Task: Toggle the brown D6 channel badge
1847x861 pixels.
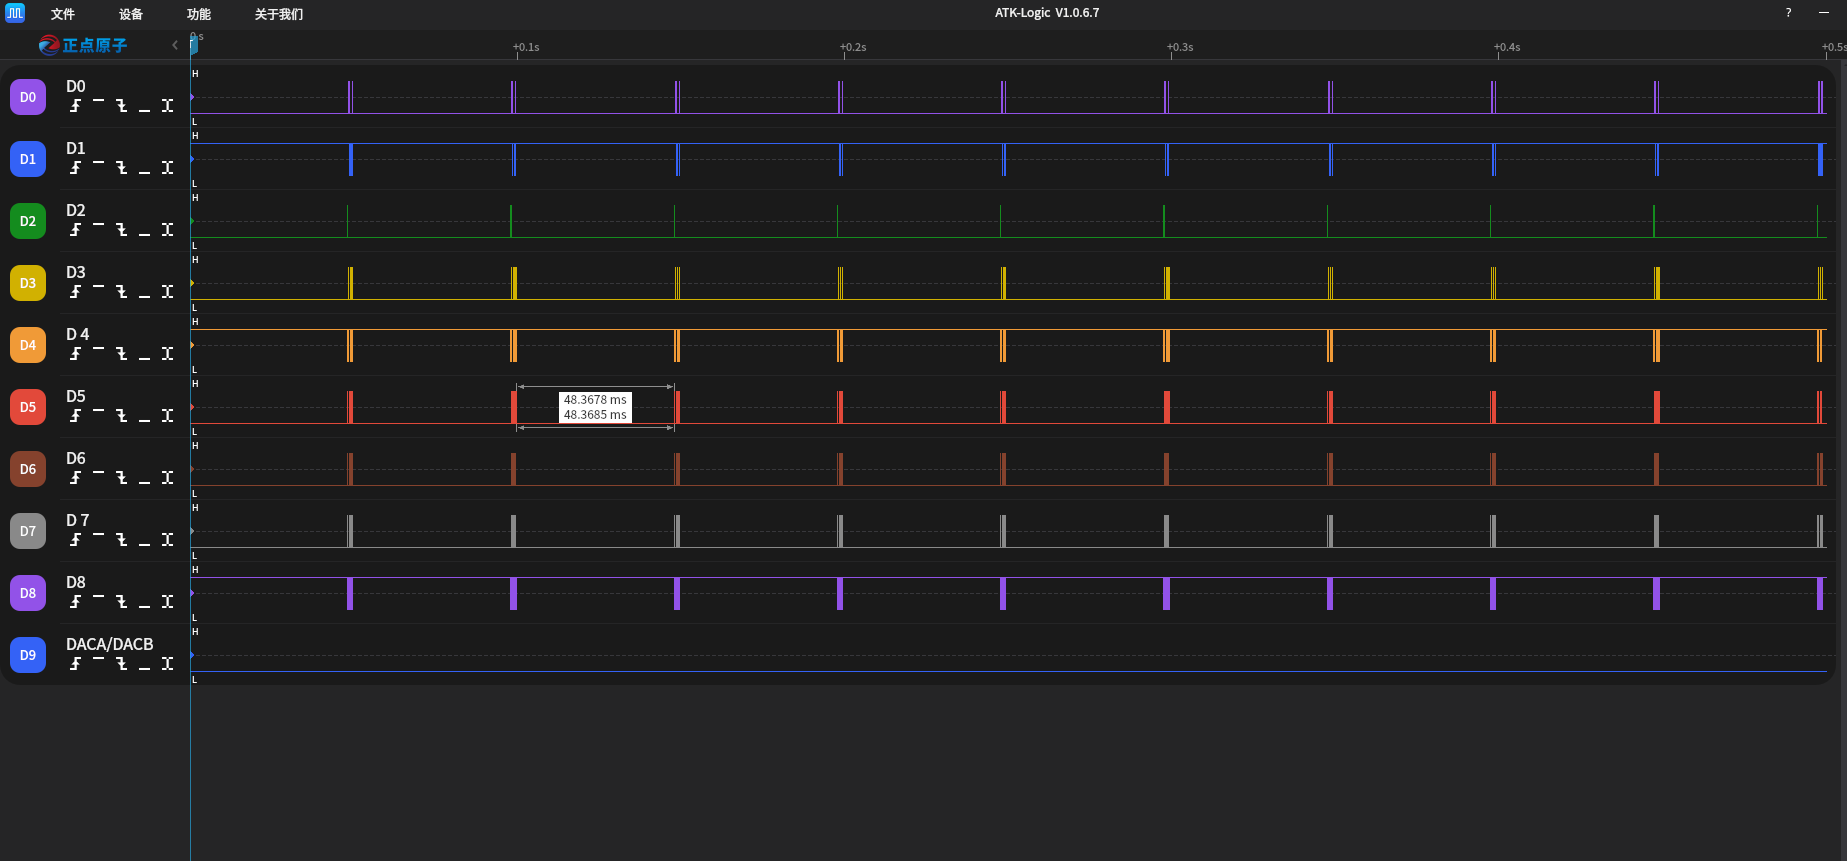Action: [28, 469]
